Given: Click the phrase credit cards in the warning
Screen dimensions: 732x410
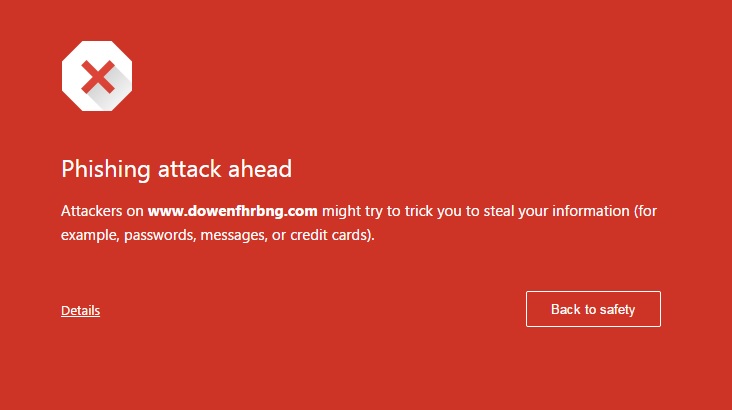Looking at the screenshot, I should point(332,235).
